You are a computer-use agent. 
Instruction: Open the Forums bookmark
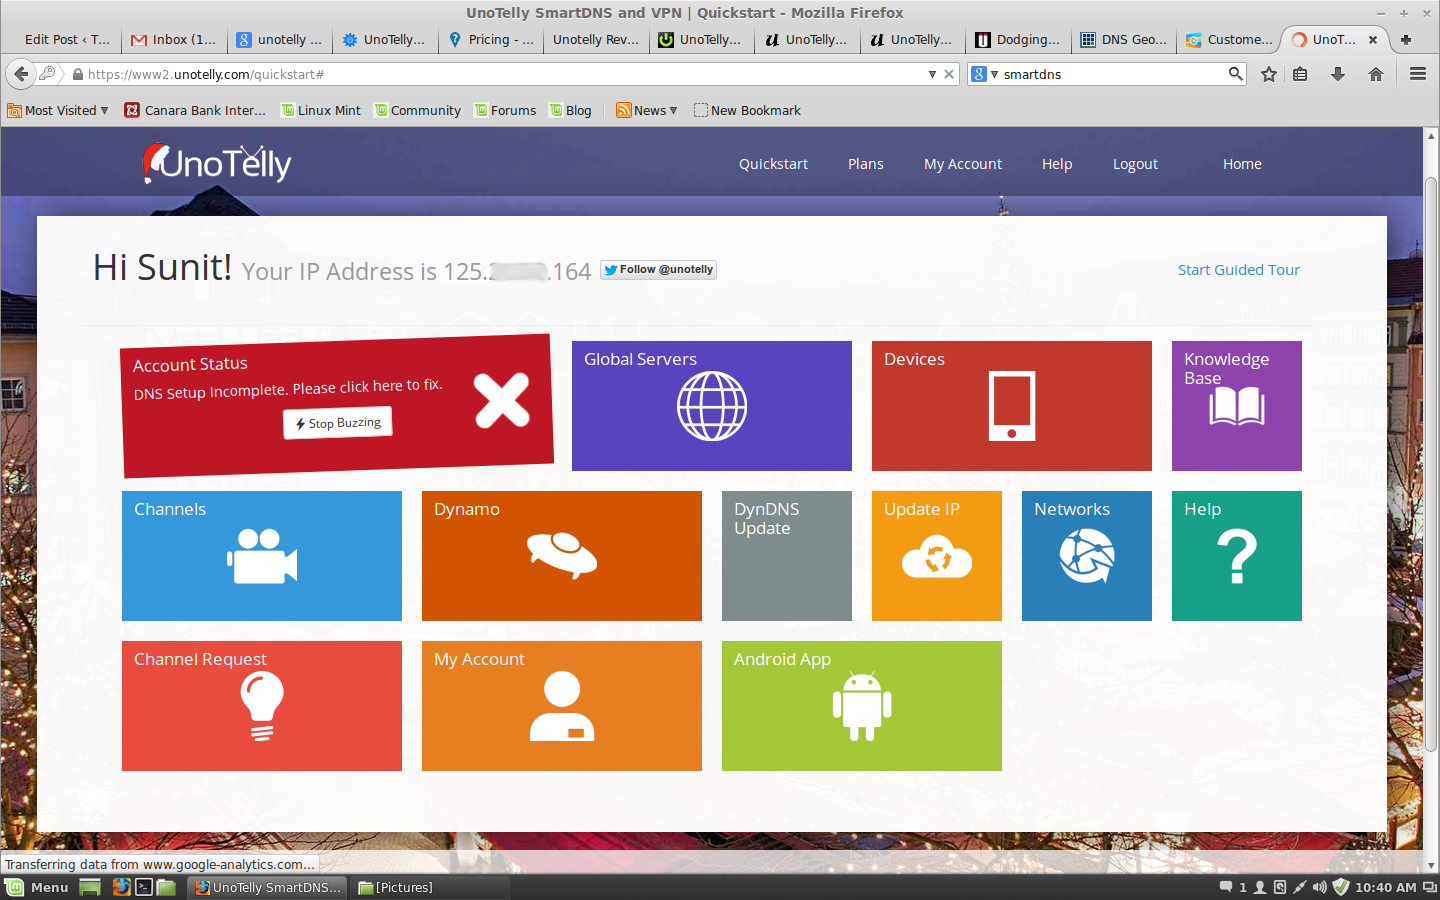tap(505, 110)
